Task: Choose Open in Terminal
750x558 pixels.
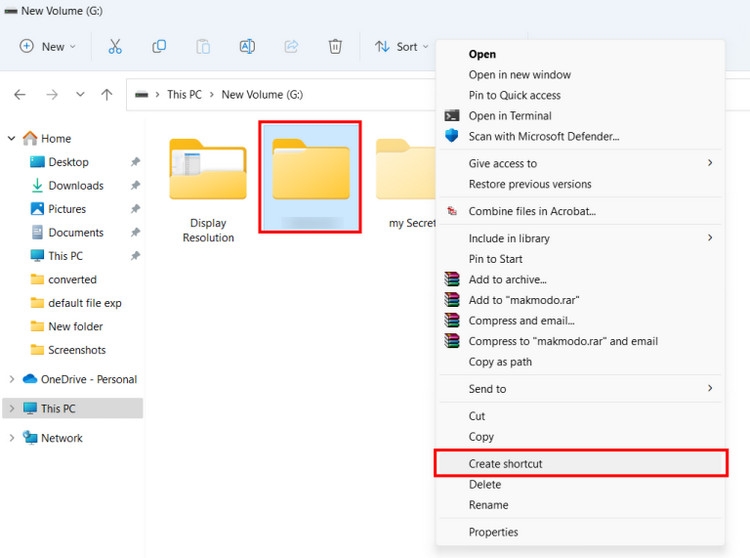Action: pos(580,116)
